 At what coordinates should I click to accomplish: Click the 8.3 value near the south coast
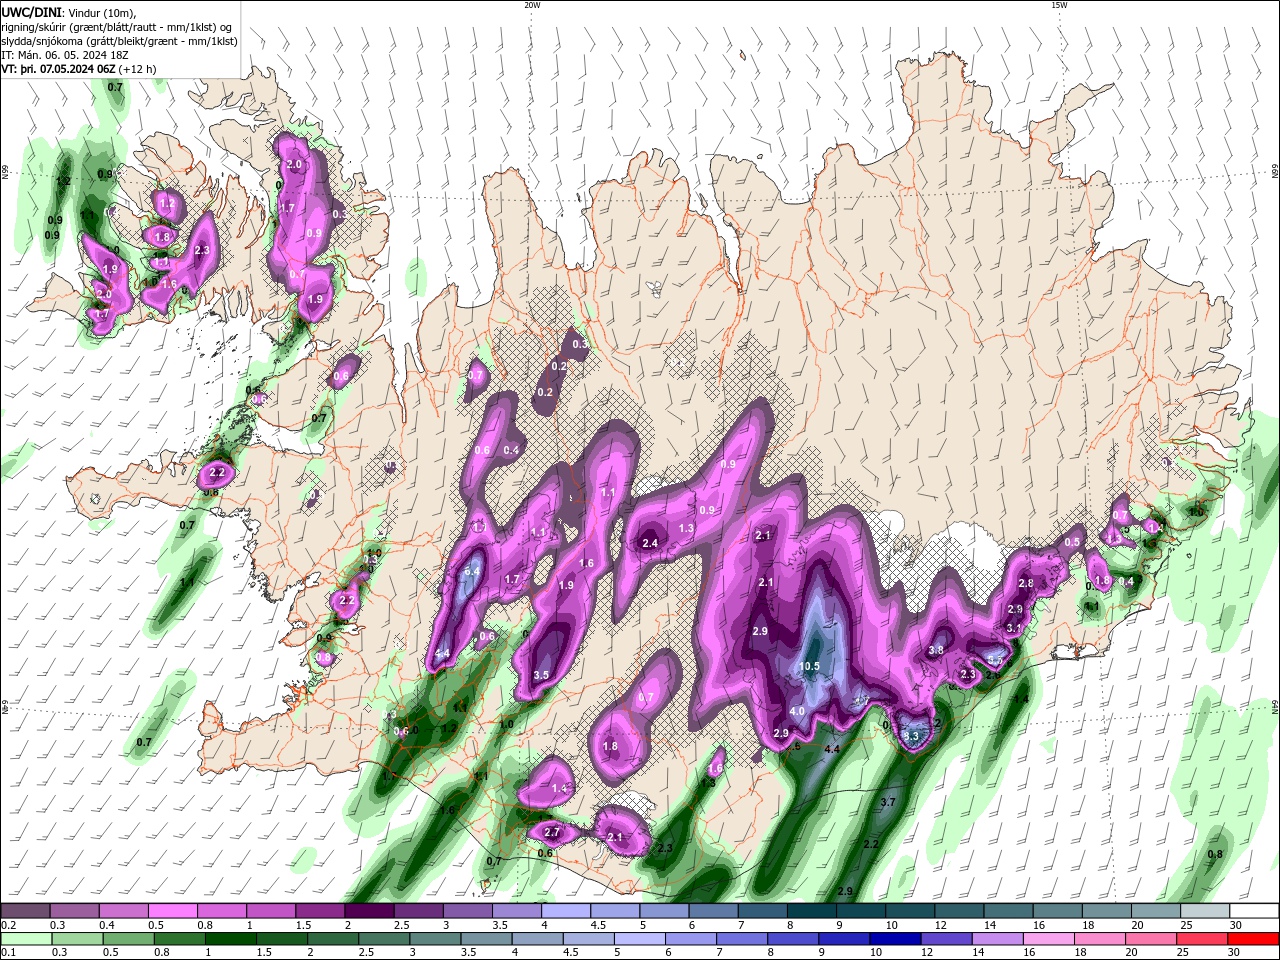click(x=911, y=736)
